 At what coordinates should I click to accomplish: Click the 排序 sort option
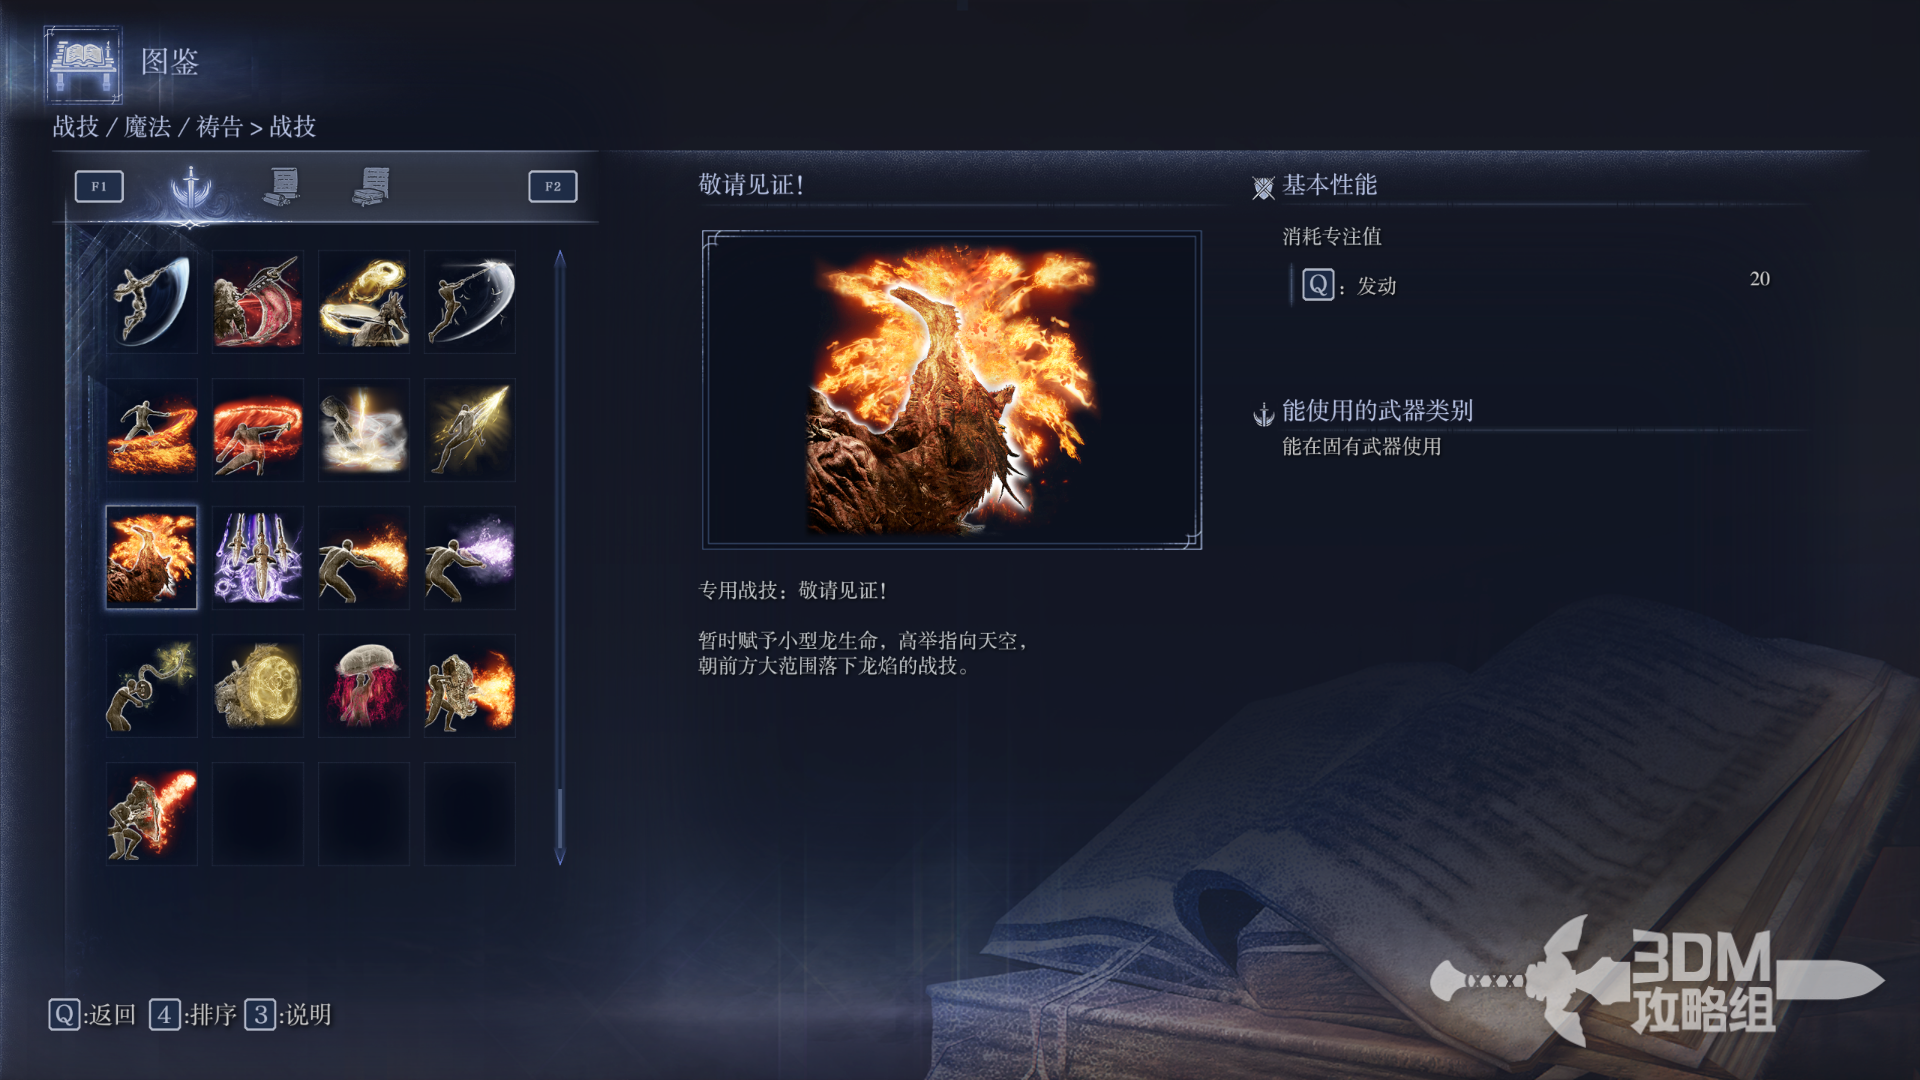[193, 1015]
